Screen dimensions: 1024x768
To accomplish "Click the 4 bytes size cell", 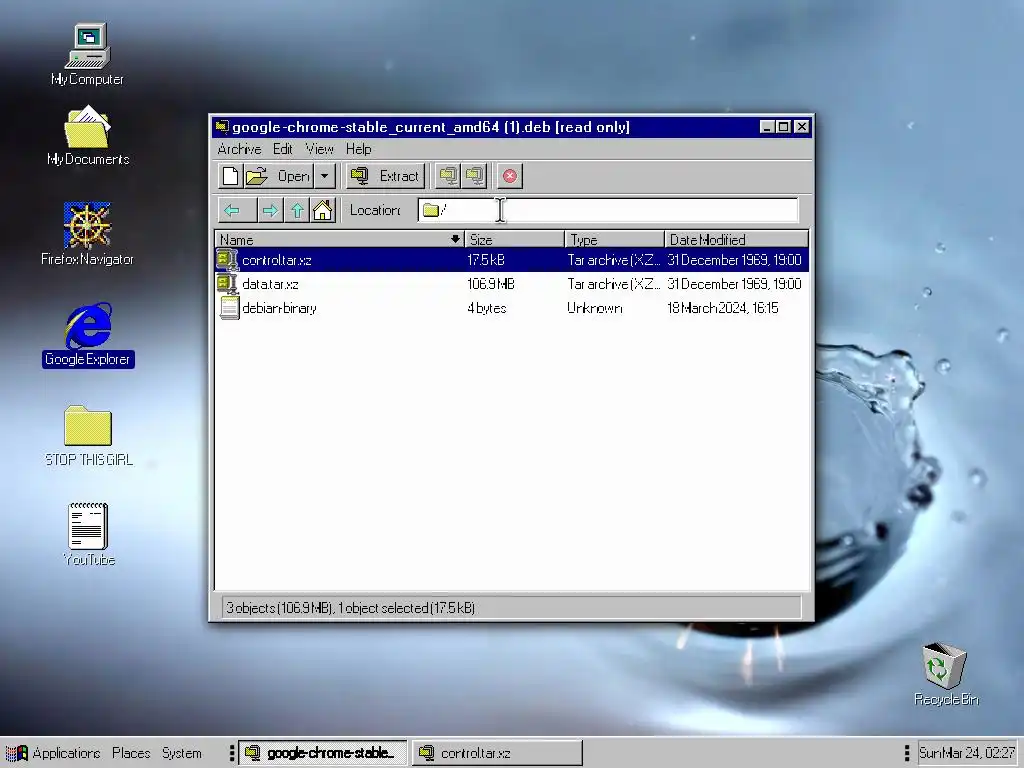I will [x=487, y=308].
